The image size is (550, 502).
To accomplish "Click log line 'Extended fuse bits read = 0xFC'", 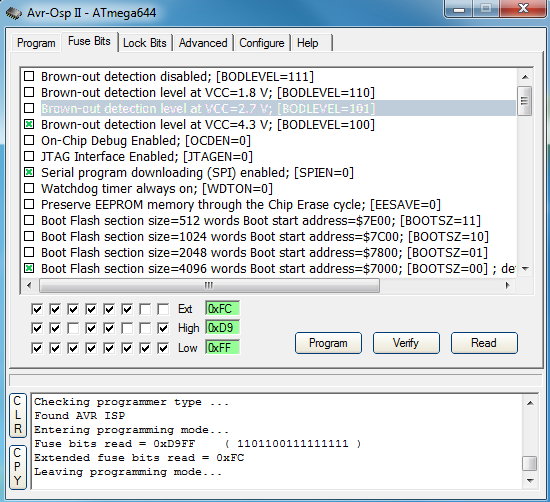I will (x=139, y=458).
